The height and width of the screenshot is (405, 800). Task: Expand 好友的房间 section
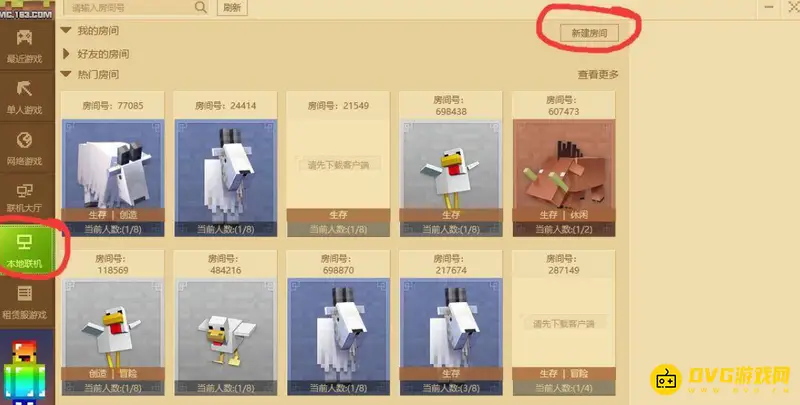[65, 54]
